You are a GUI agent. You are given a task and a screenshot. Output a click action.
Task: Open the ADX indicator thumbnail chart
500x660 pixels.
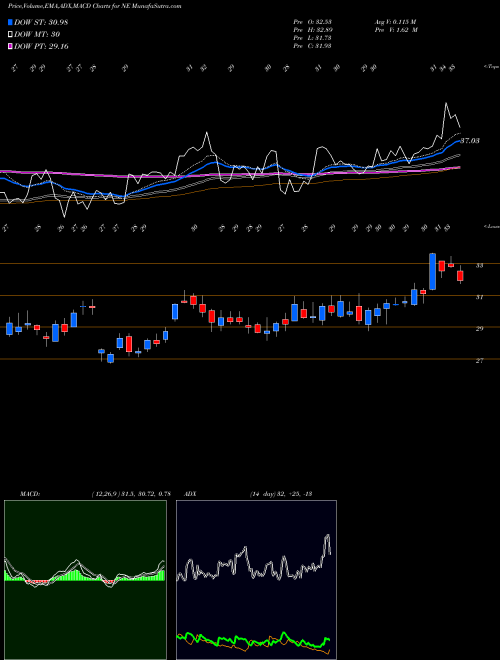[256, 580]
